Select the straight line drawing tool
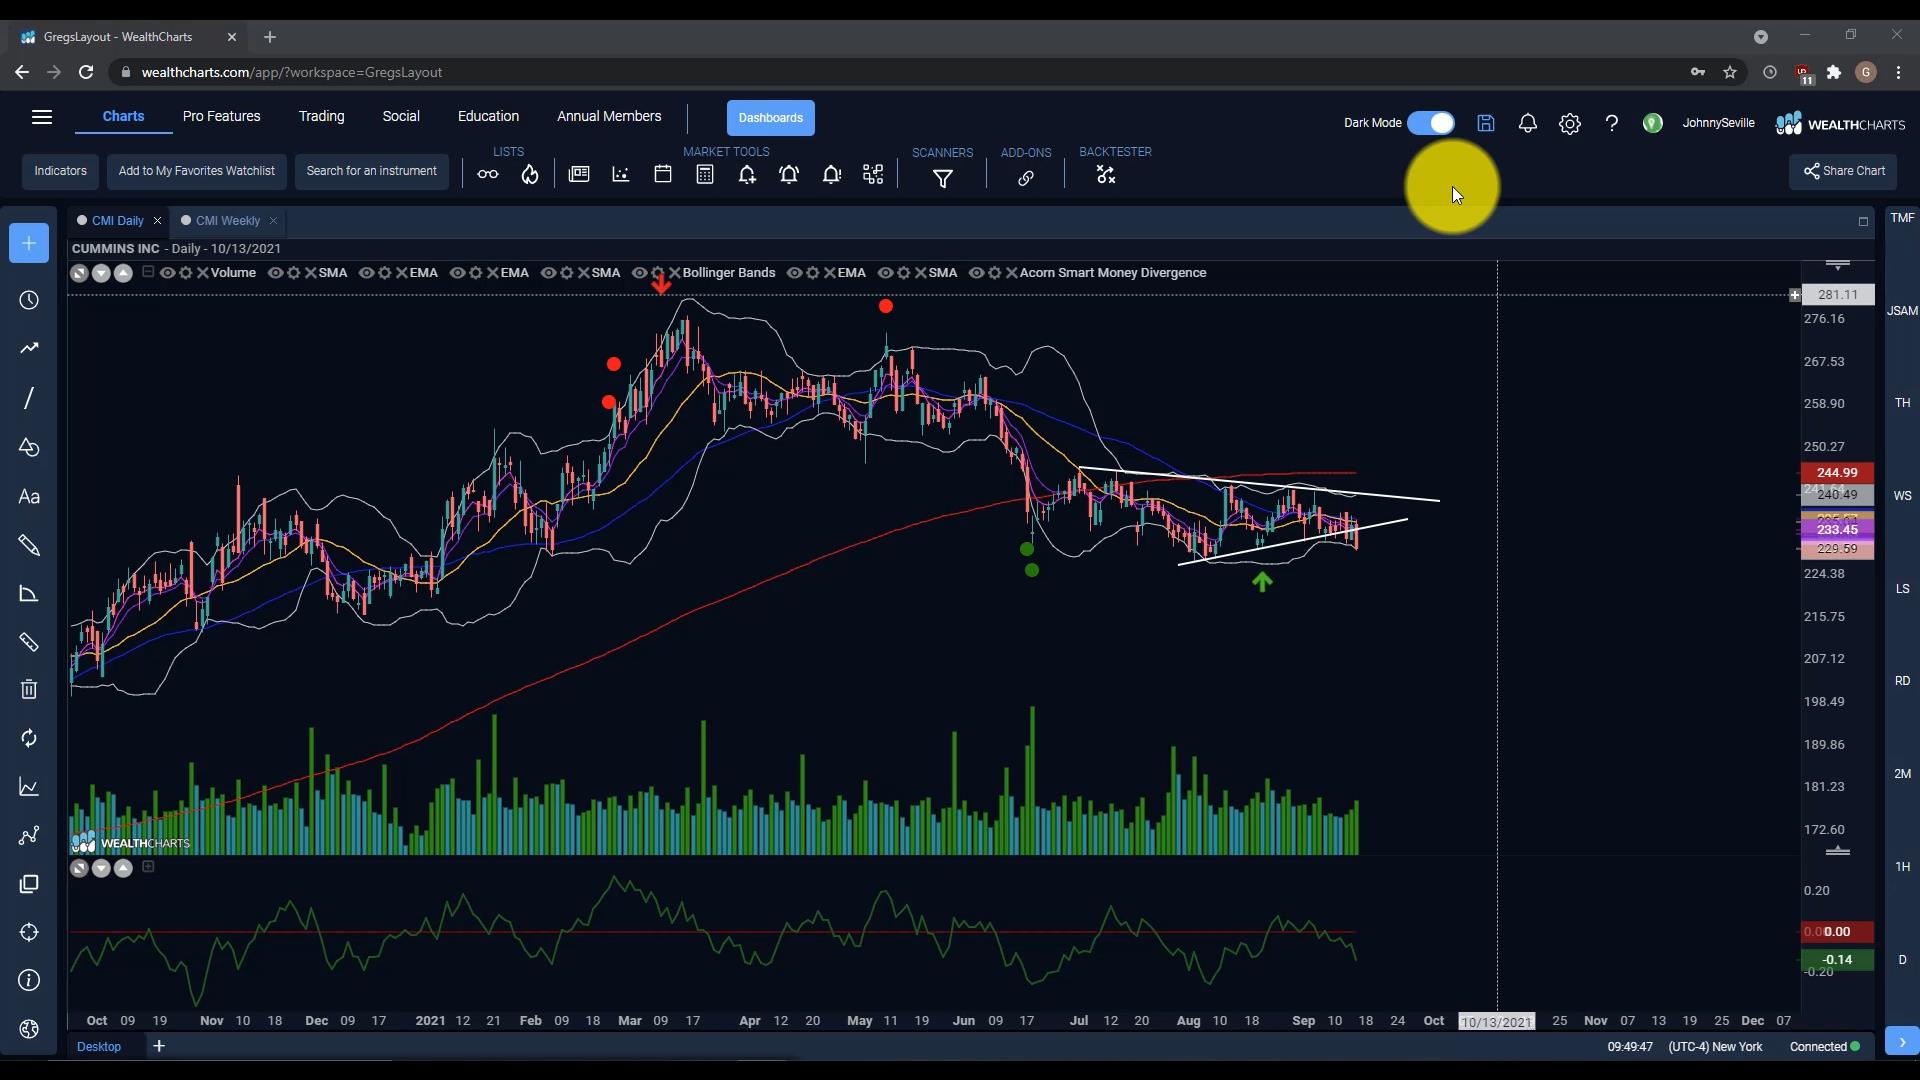Screen dimensions: 1920x1080 click(29, 398)
